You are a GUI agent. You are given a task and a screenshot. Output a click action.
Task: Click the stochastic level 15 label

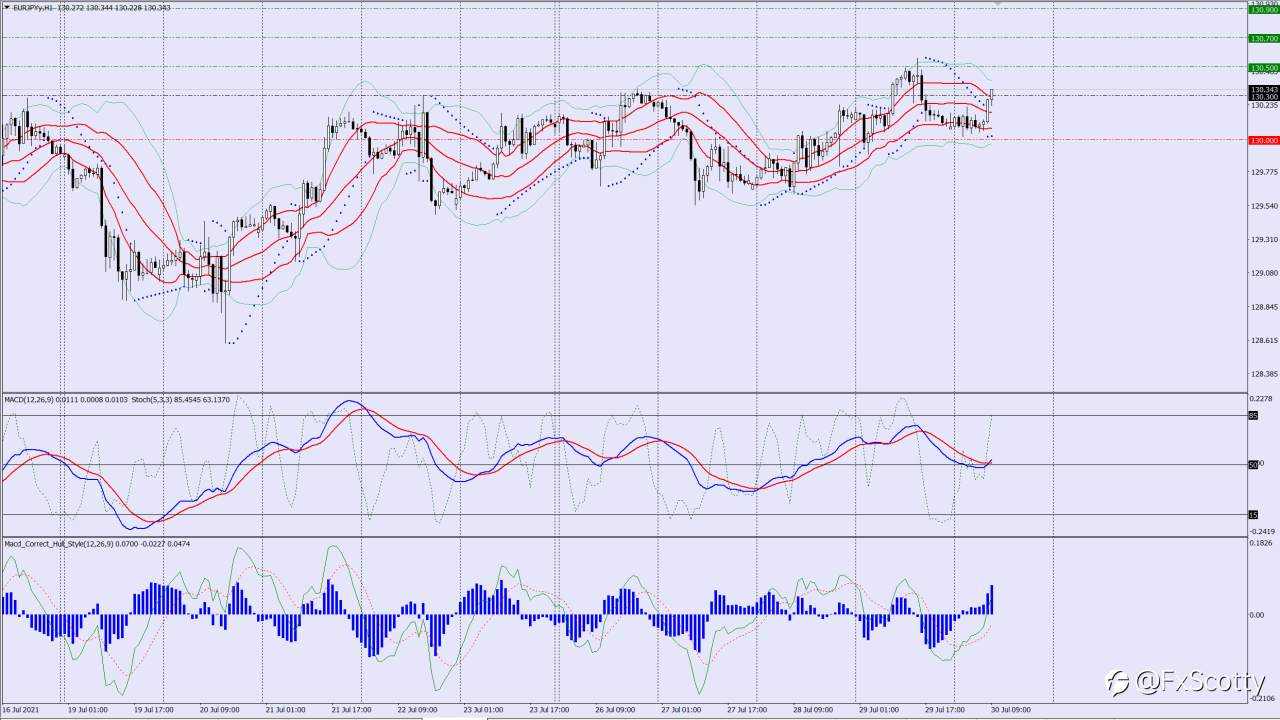pyautogui.click(x=1253, y=514)
